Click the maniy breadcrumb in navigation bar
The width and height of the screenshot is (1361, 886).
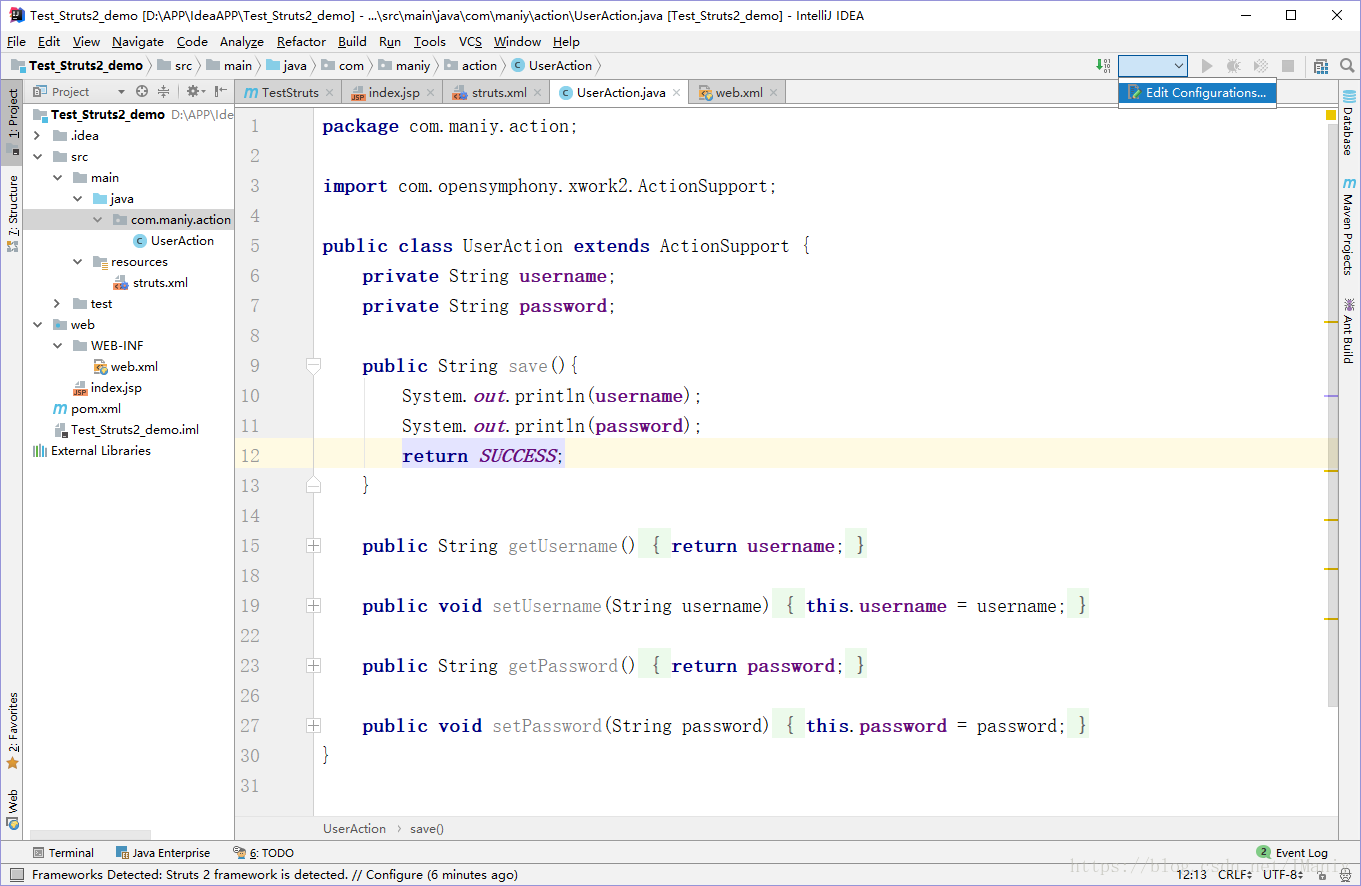(404, 66)
